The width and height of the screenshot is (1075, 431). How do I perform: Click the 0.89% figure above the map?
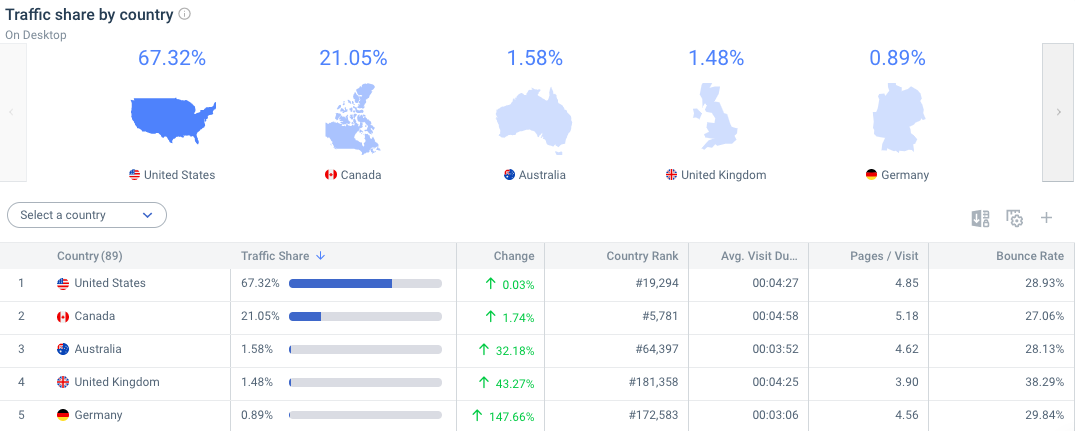897,58
